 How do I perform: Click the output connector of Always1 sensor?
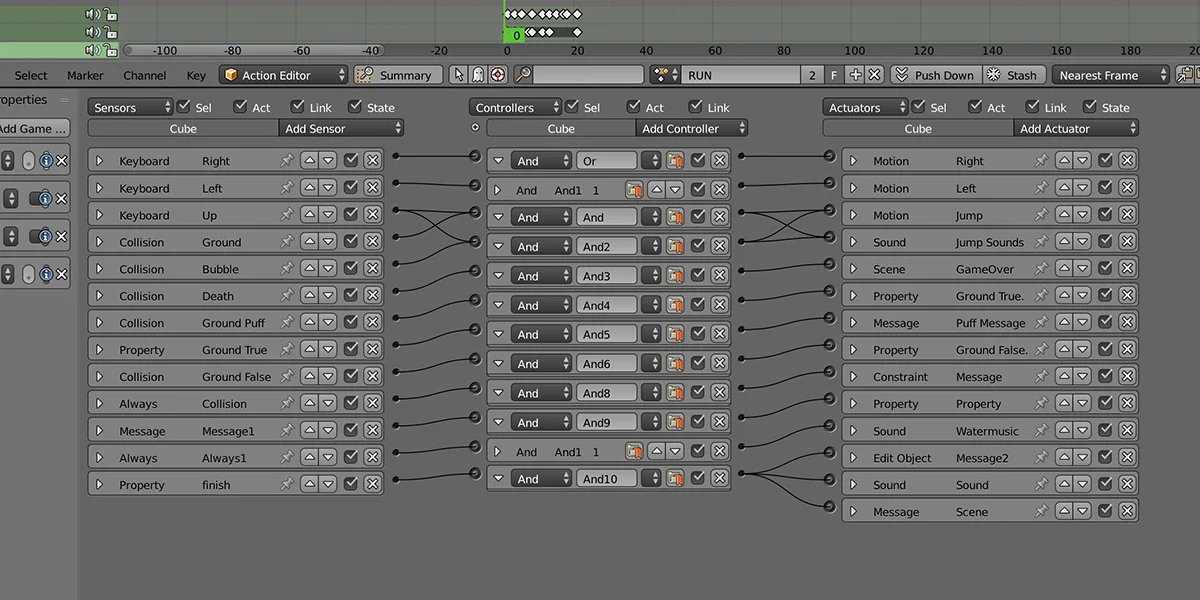[397, 454]
